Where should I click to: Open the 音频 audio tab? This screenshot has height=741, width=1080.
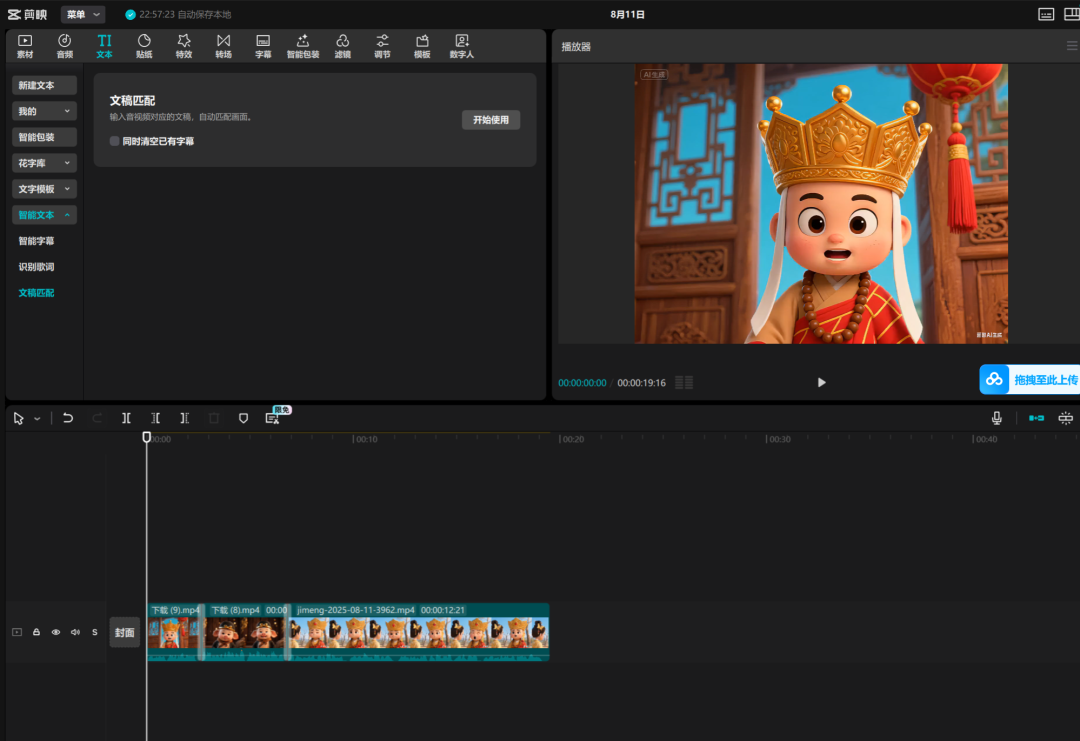pyautogui.click(x=65, y=46)
